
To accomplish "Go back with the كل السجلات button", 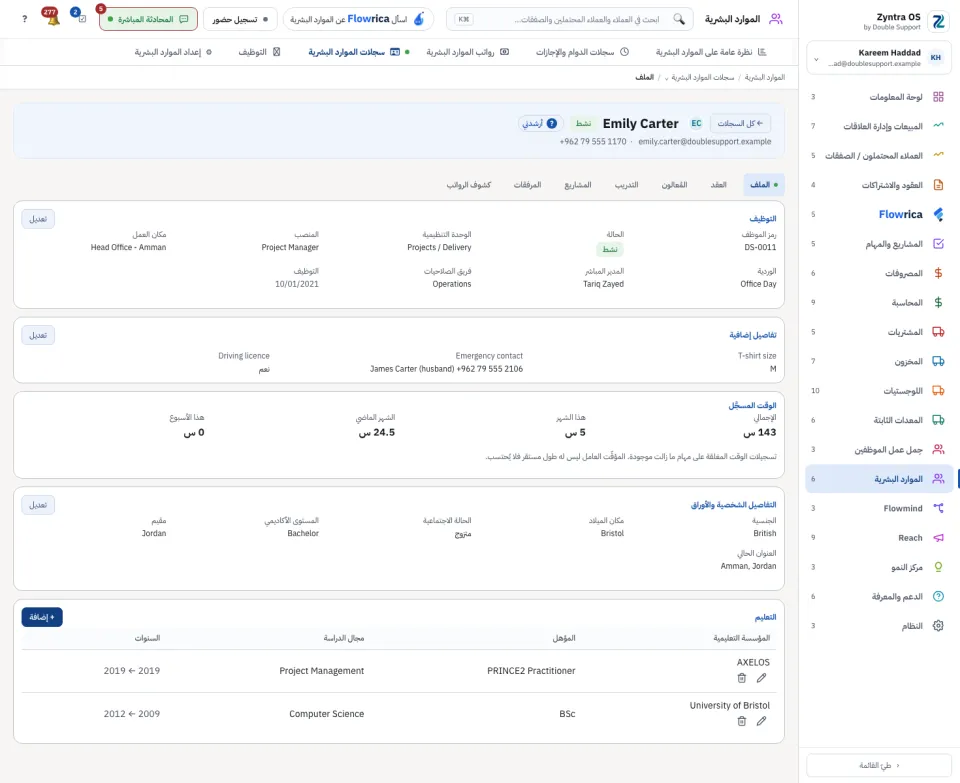I will click(x=740, y=124).
